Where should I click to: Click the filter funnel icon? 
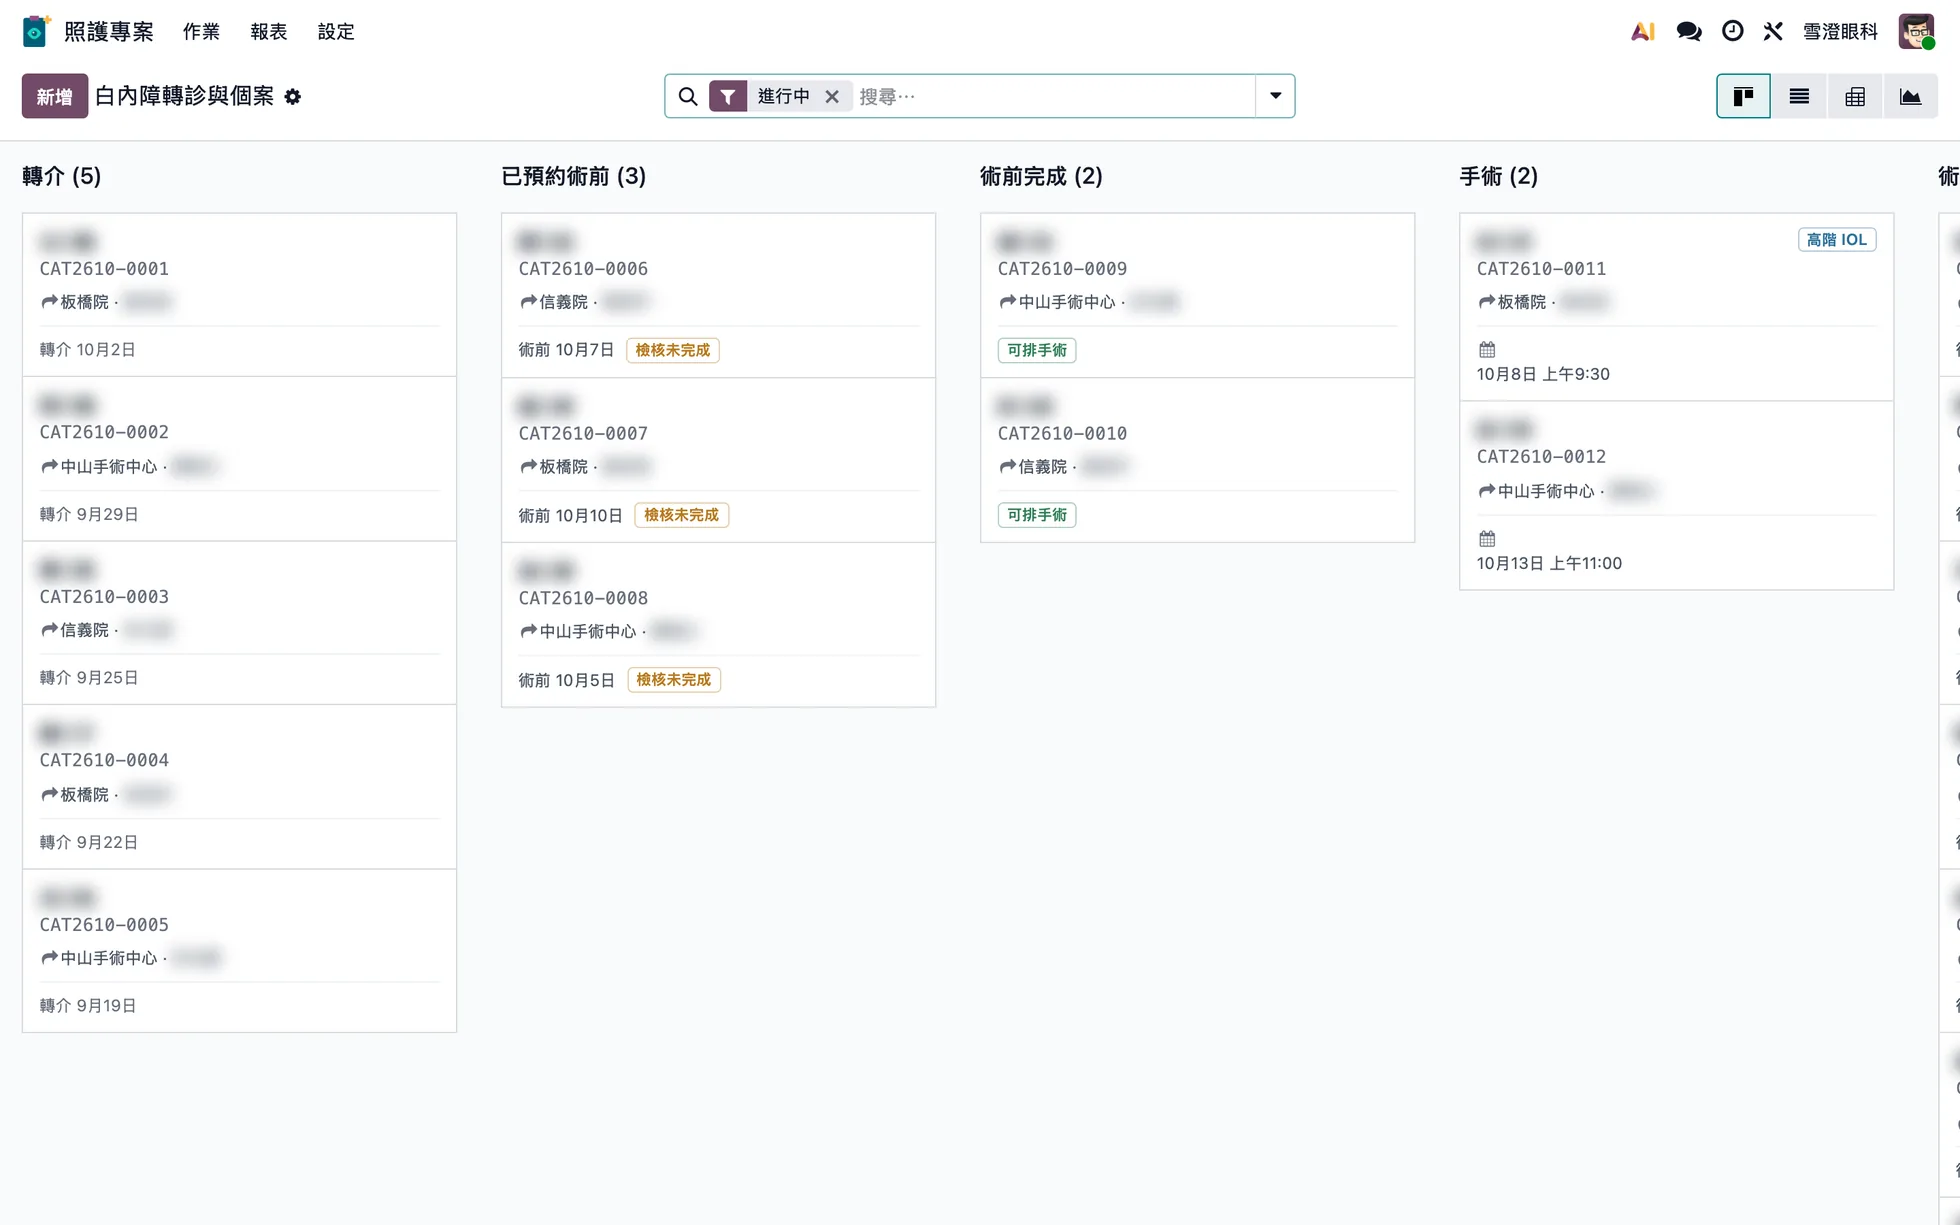(728, 96)
